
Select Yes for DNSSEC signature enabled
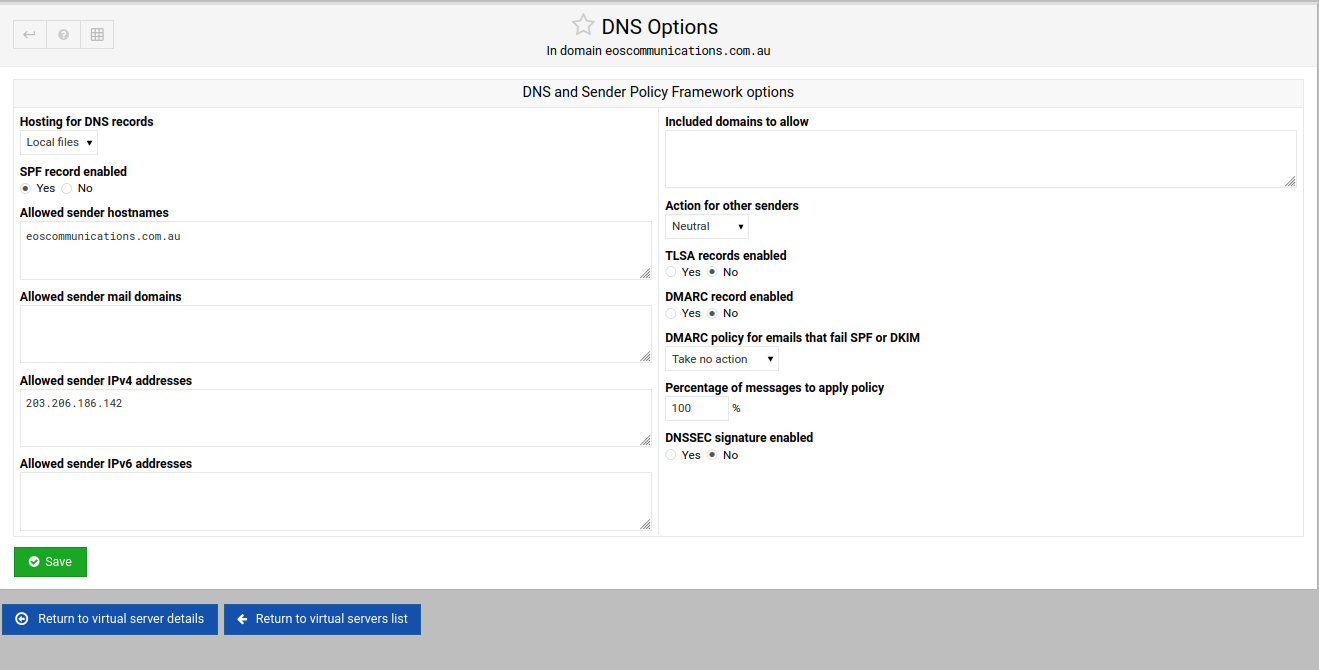pos(671,455)
